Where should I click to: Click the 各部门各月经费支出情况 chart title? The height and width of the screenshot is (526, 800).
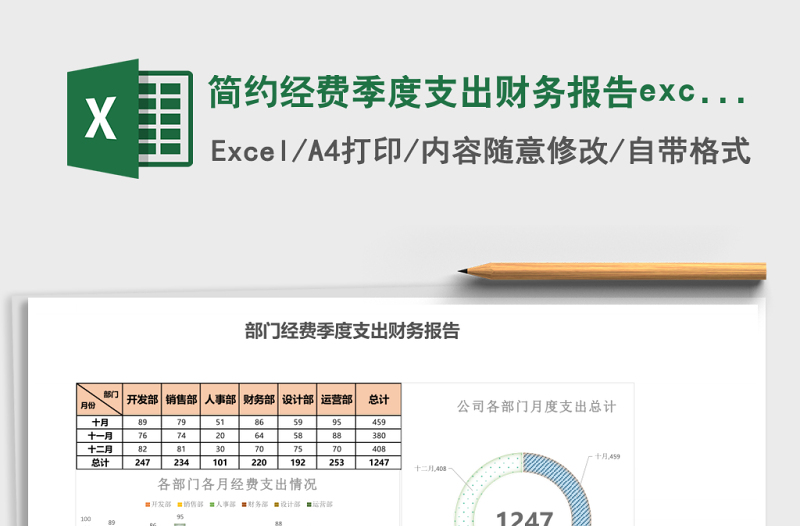click(239, 484)
